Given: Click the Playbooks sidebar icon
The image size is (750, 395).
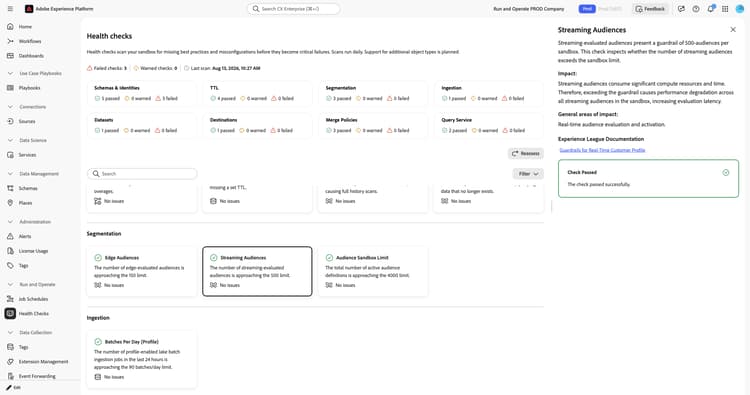Looking at the screenshot, I should pyautogui.click(x=10, y=88).
